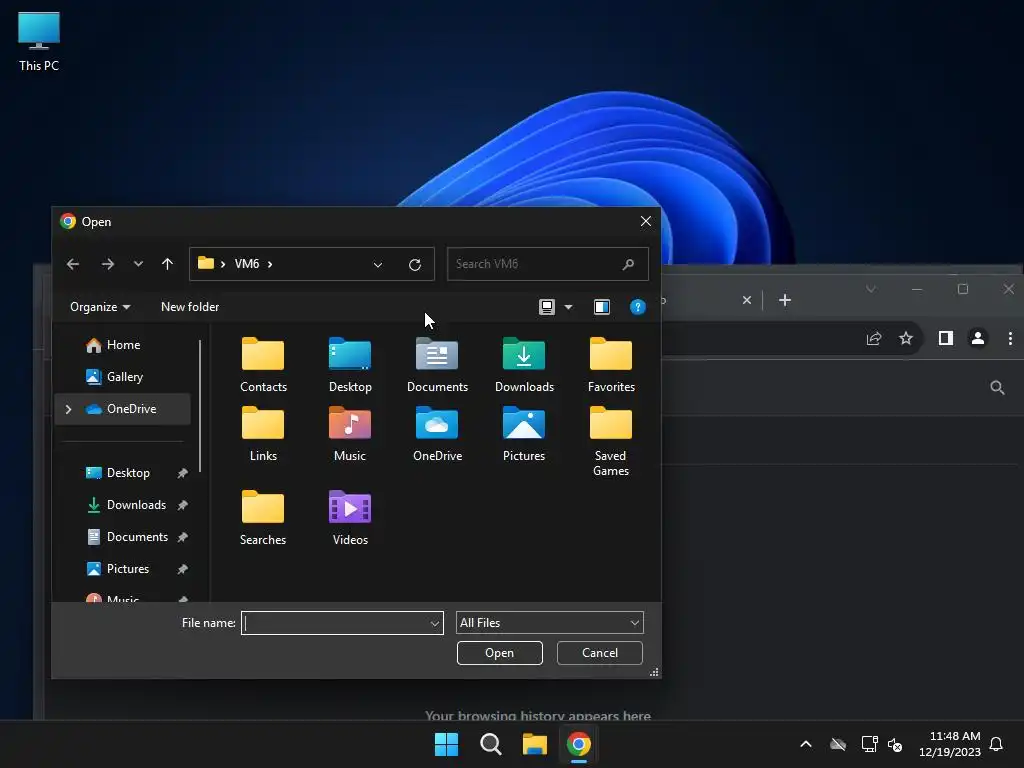The image size is (1024, 768).
Task: Click Chrome's share page icon
Action: pos(874,338)
